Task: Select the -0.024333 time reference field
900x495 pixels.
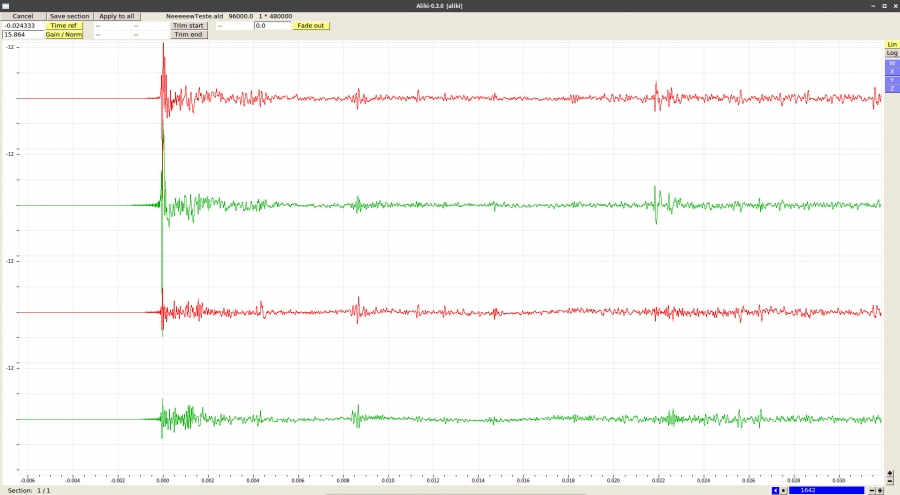Action: pos(23,25)
